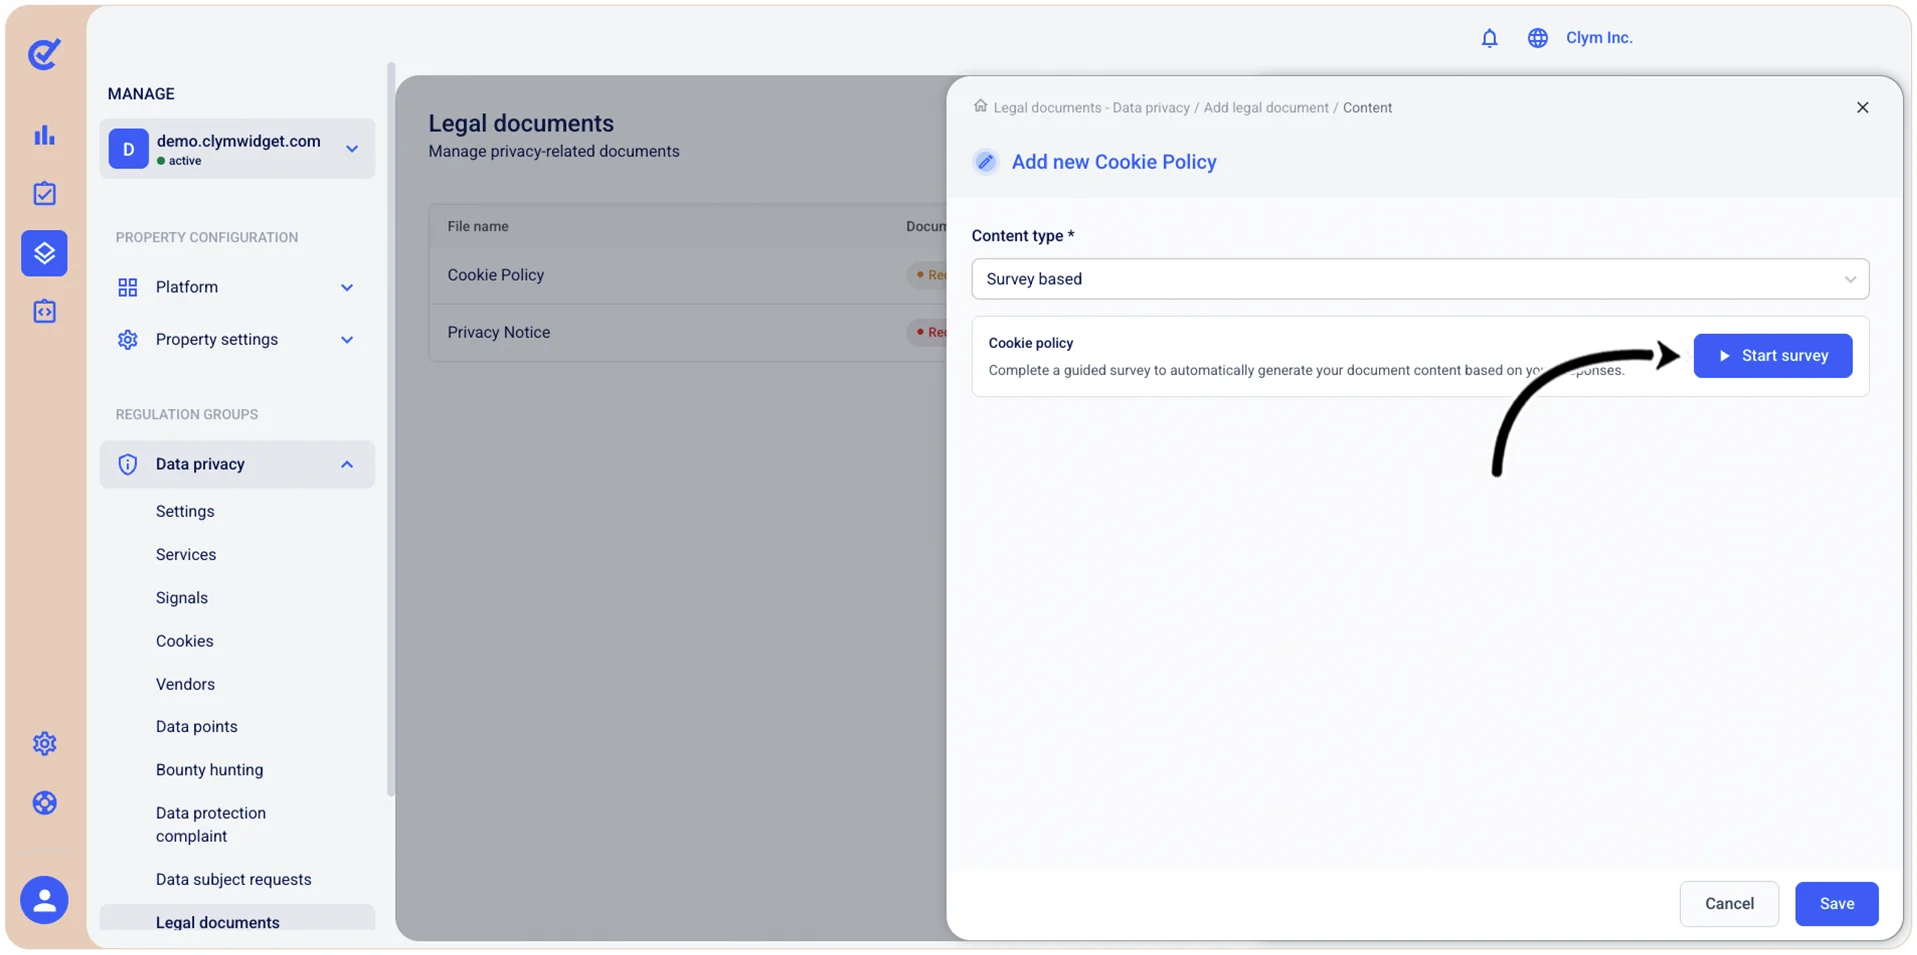The image size is (1917, 955).
Task: Open the analytics bar chart icon
Action: (x=44, y=135)
